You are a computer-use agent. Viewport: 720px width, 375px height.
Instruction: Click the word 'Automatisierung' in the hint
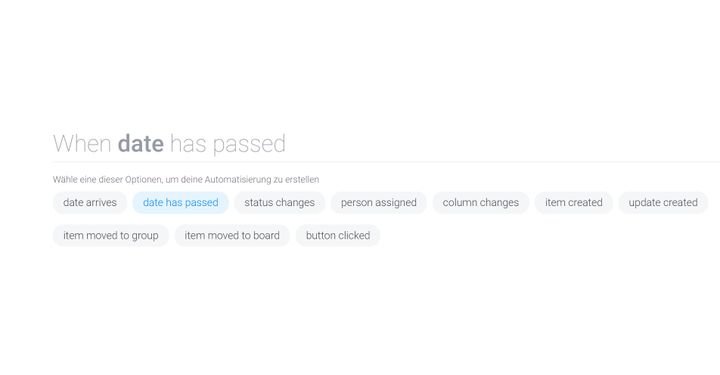tap(238, 179)
